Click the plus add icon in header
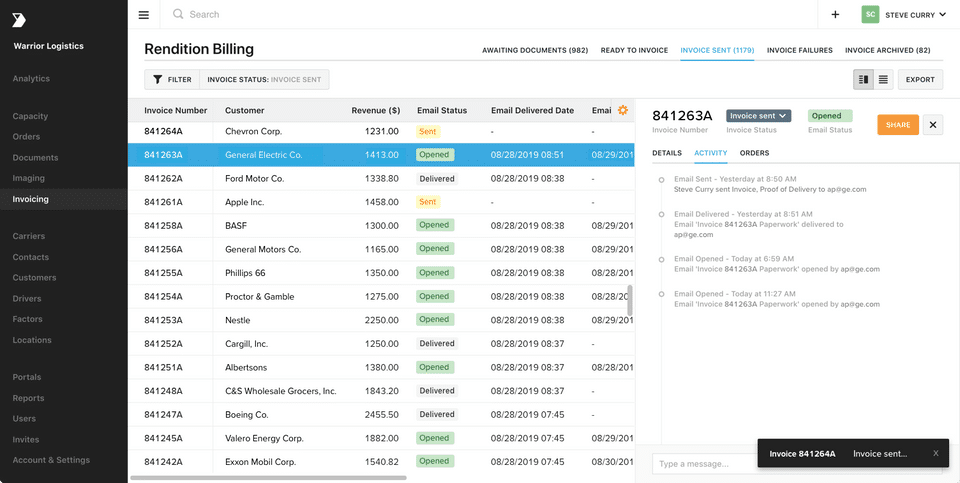This screenshot has width=960, height=483. coord(835,15)
